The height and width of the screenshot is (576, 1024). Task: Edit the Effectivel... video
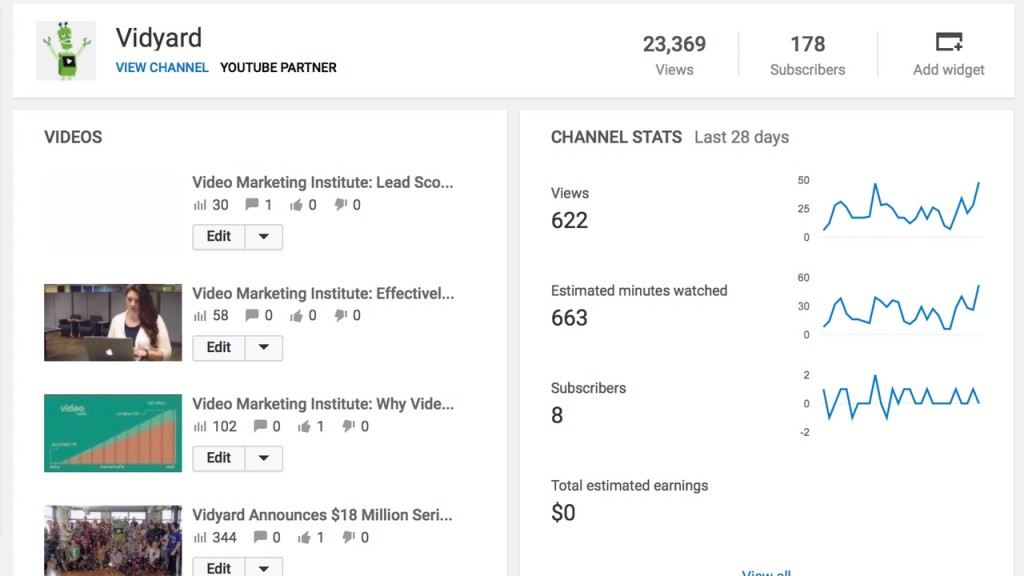[219, 347]
